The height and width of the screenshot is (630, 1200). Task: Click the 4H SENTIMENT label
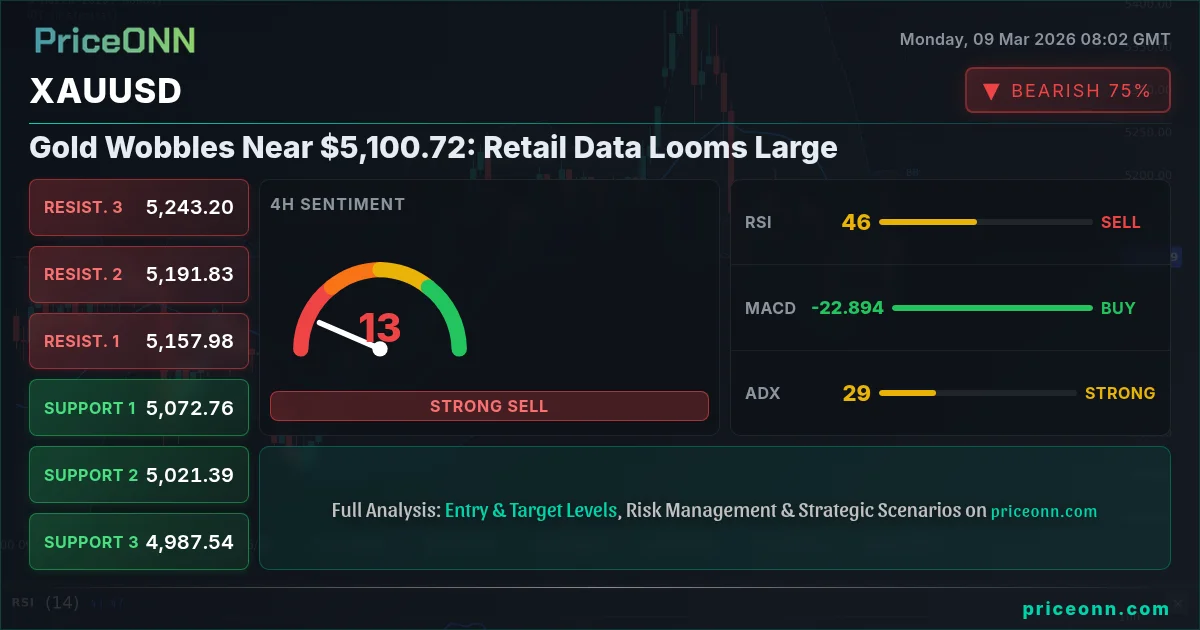tap(337, 204)
